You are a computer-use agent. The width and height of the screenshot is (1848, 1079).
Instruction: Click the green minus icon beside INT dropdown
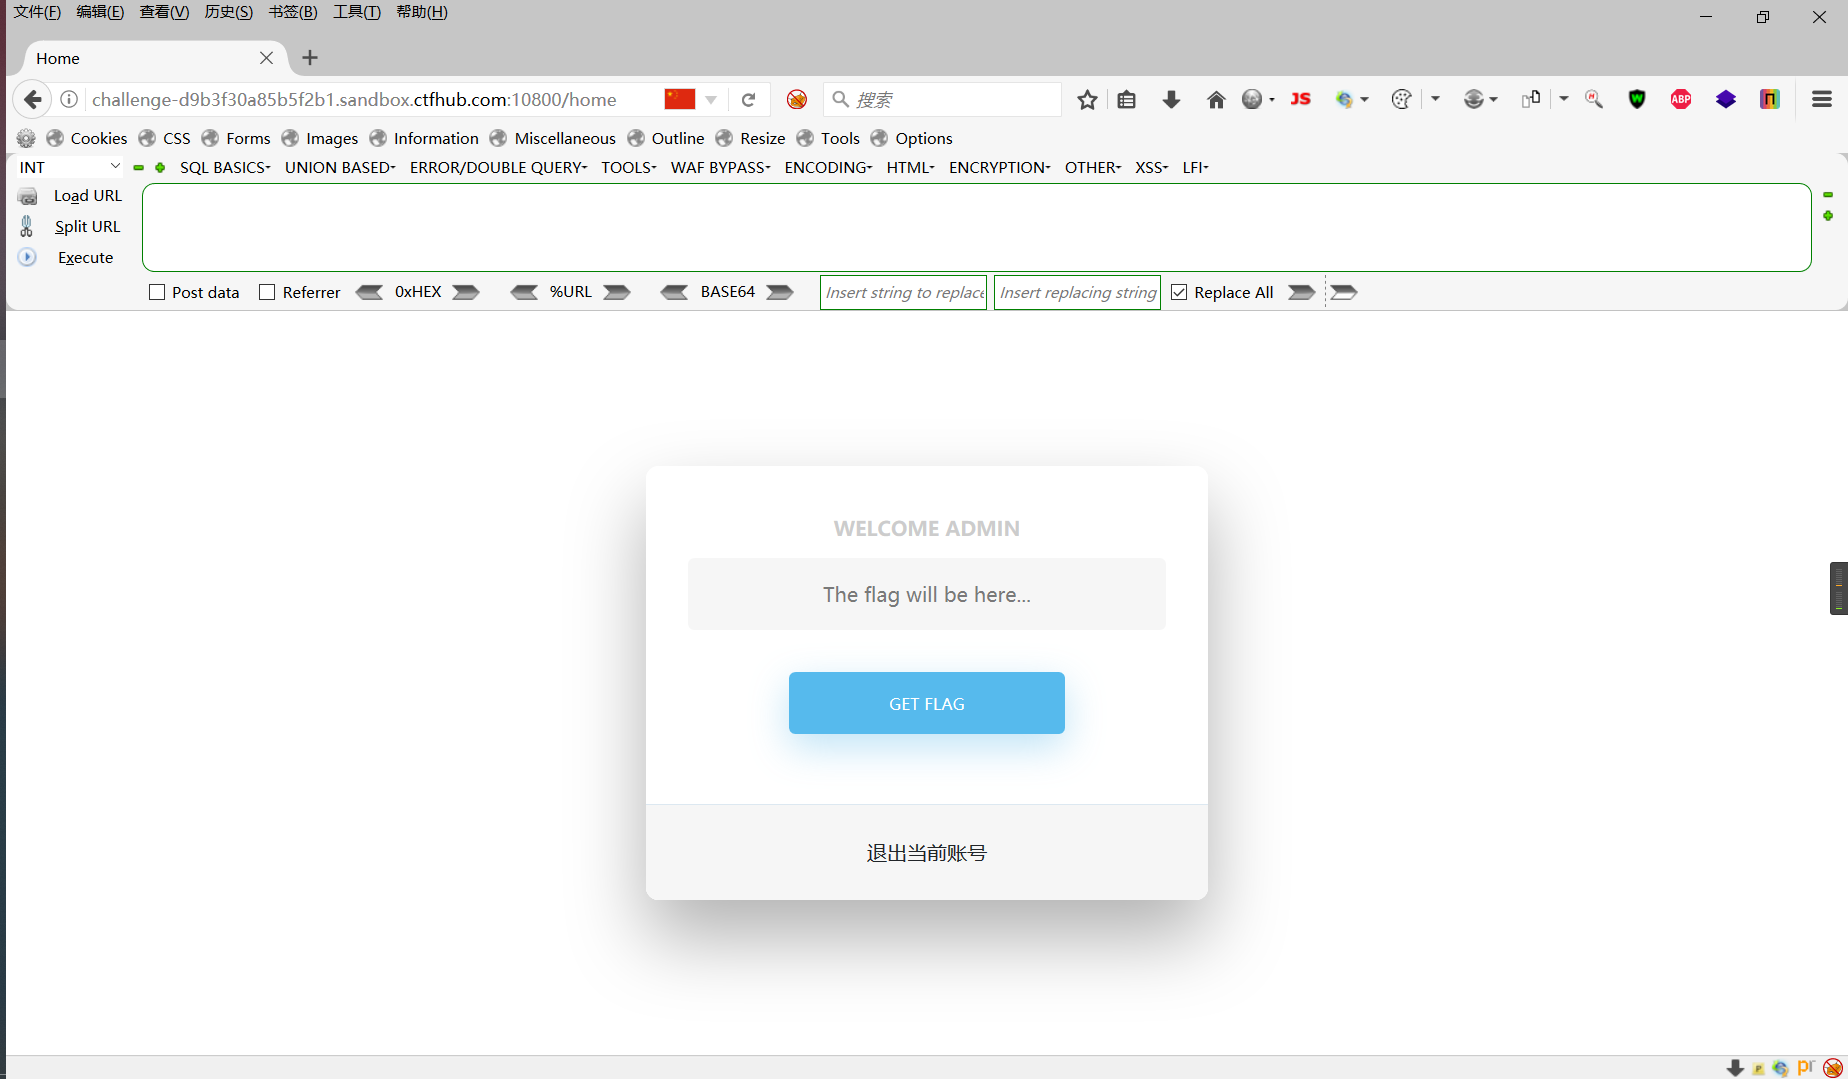coord(139,167)
